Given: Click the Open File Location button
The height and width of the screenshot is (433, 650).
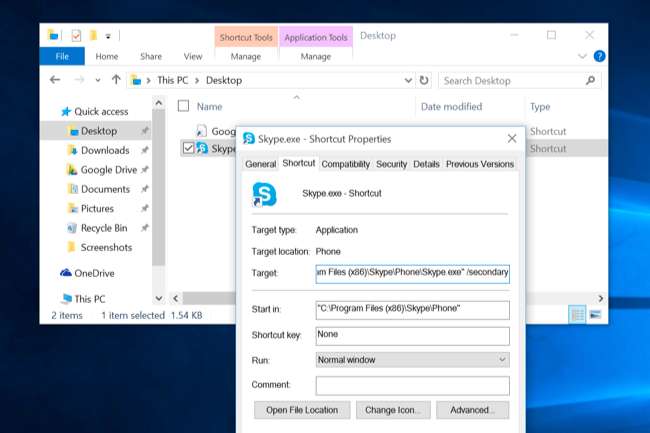Looking at the screenshot, I should click(302, 410).
